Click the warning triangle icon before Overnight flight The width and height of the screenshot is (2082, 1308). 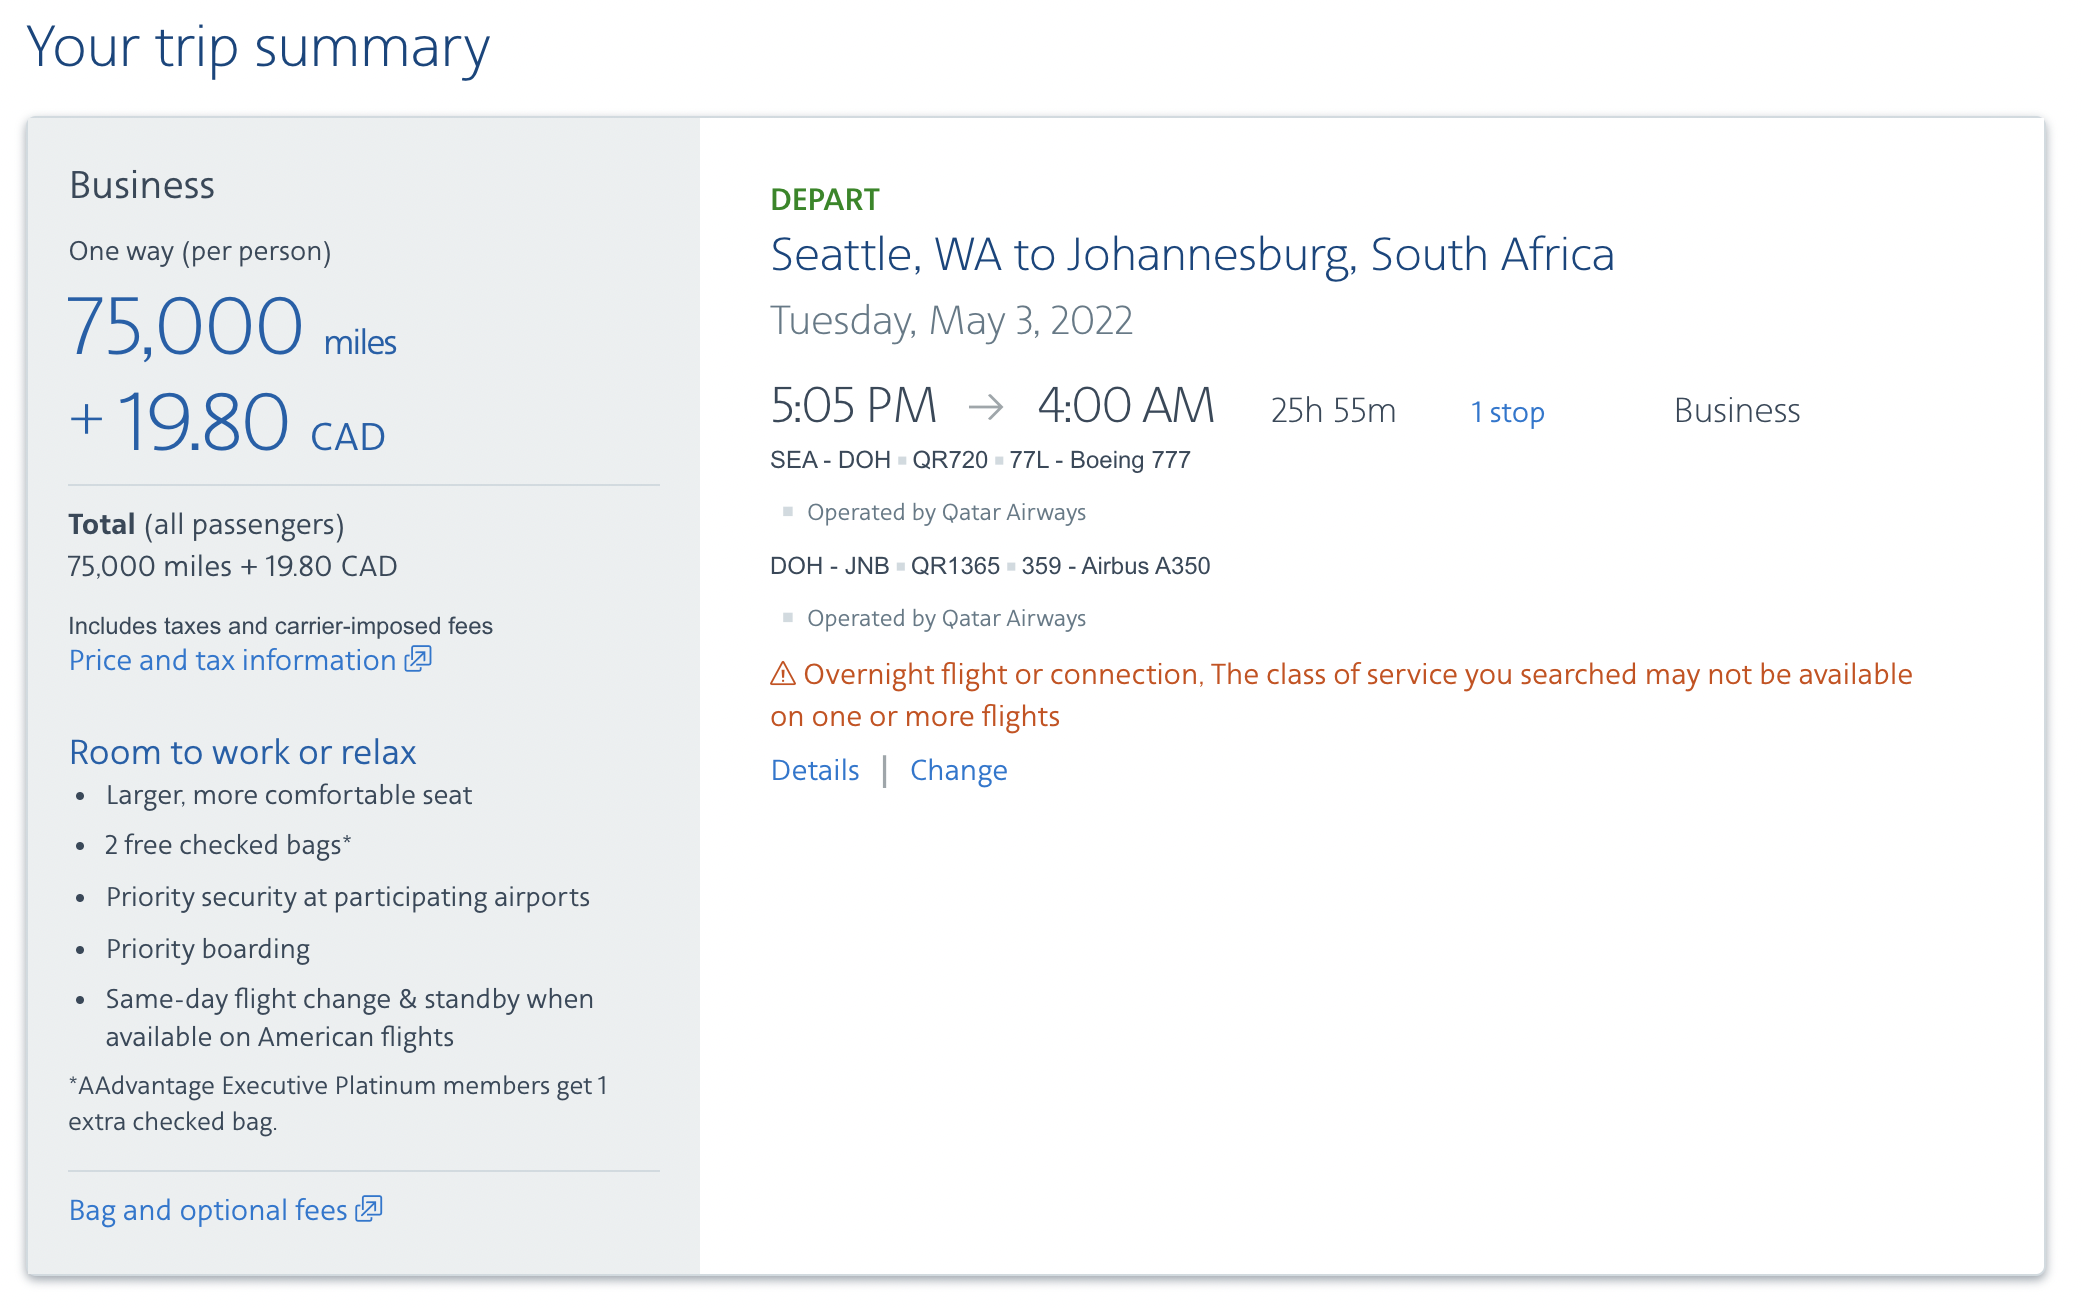[782, 674]
